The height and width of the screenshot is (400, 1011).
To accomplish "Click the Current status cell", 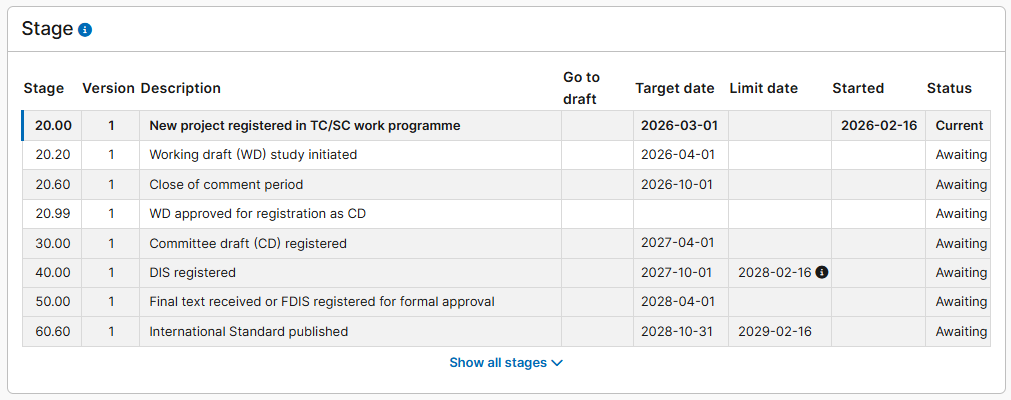I will (959, 126).
